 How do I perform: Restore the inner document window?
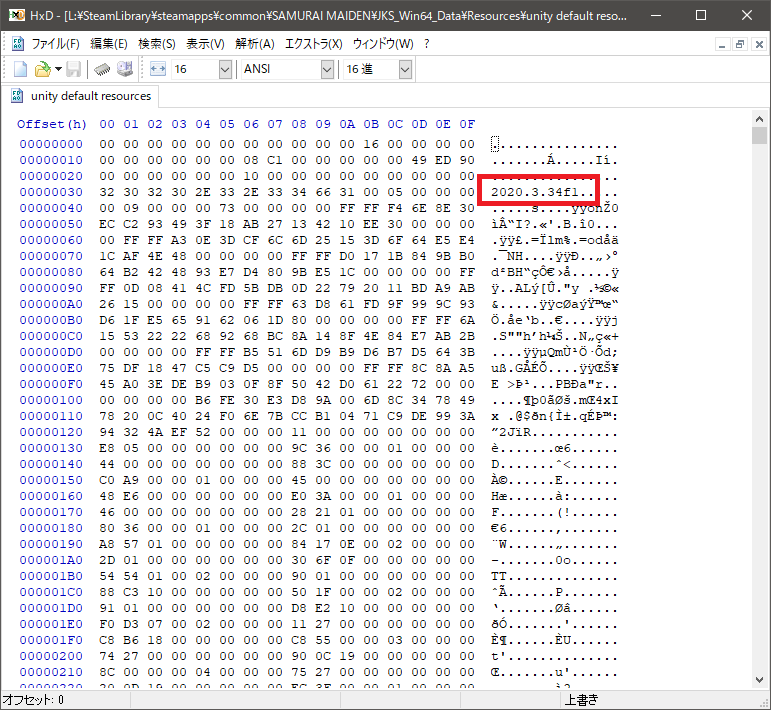(x=740, y=45)
